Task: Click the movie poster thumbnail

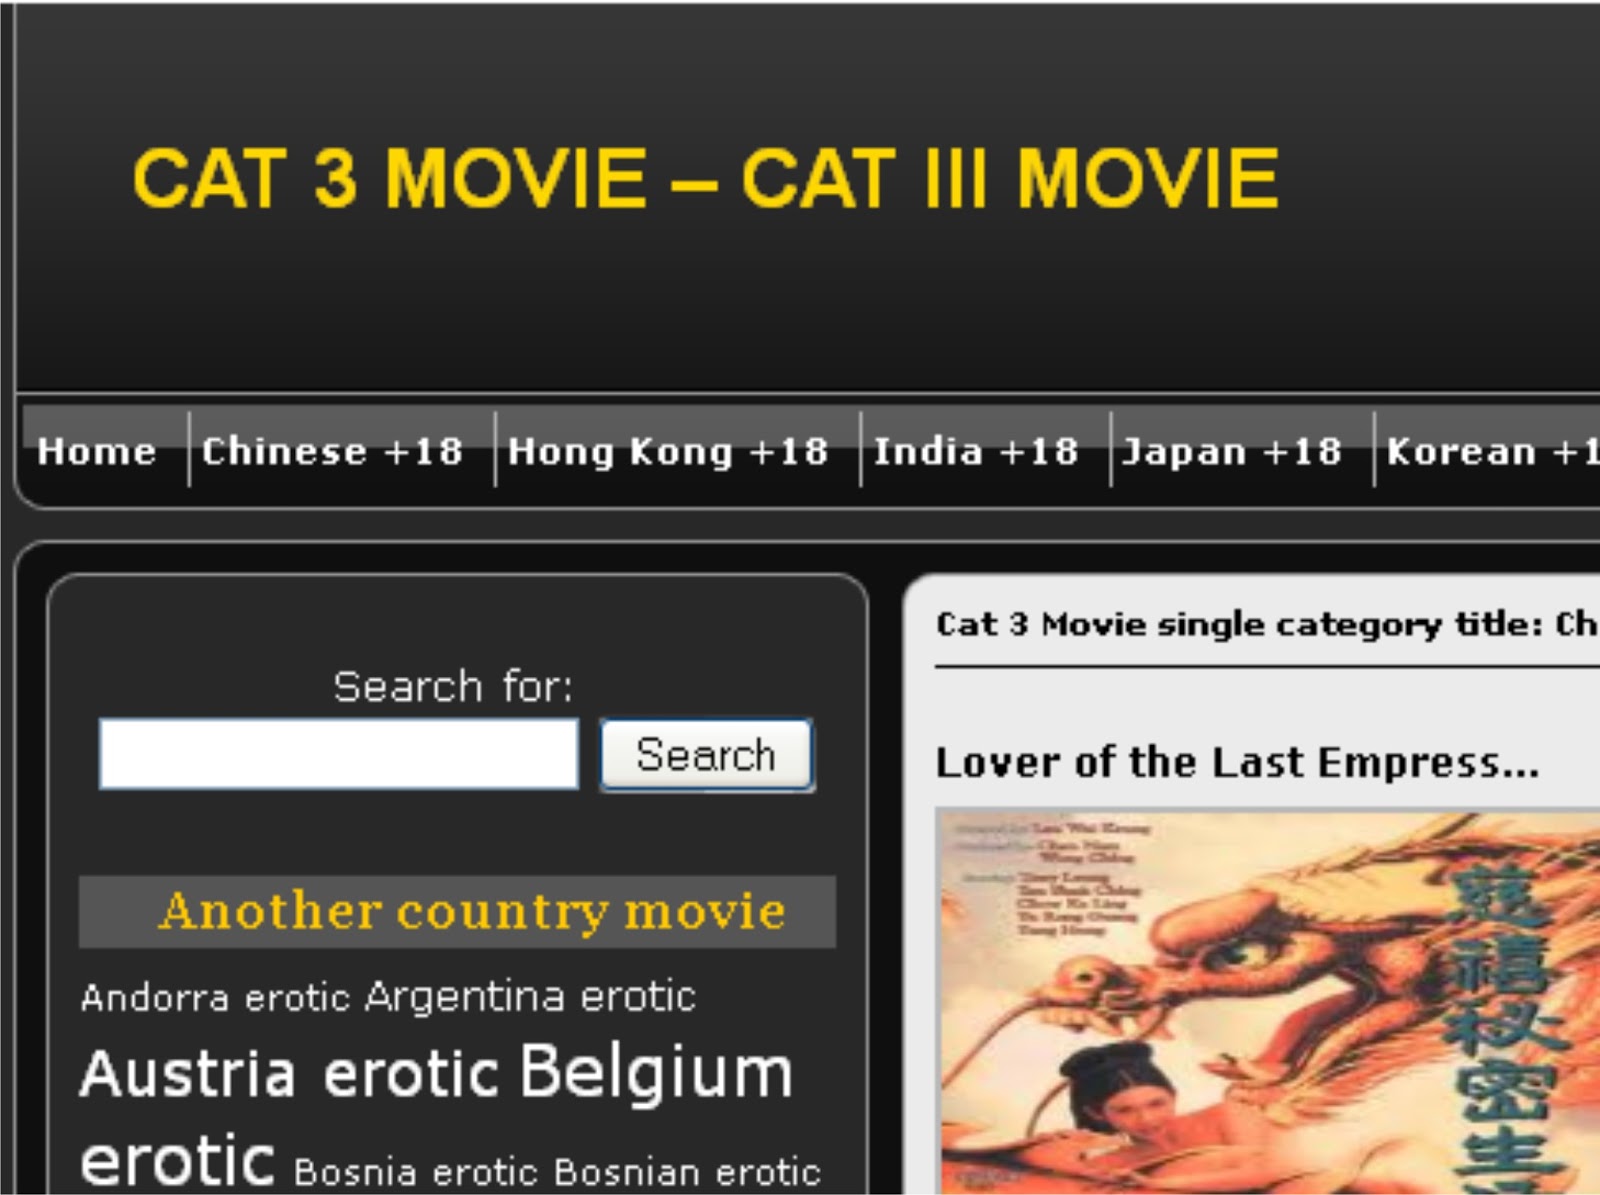Action: point(1268,1001)
